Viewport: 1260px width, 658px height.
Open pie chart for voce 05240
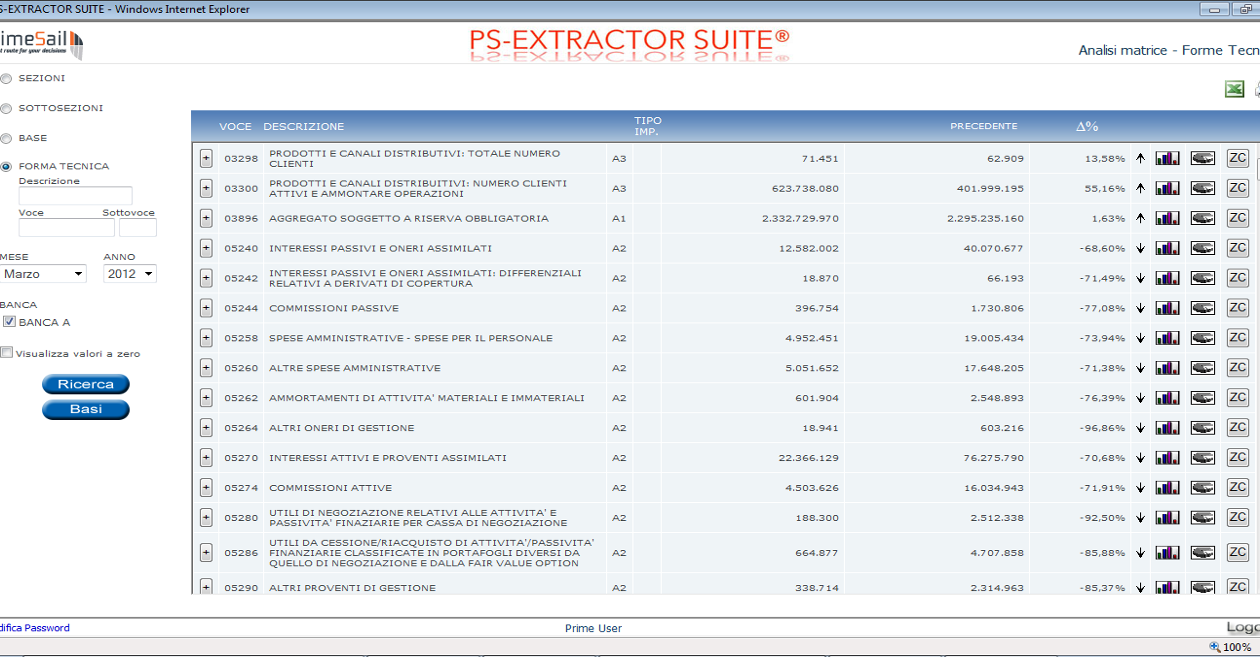point(1203,248)
